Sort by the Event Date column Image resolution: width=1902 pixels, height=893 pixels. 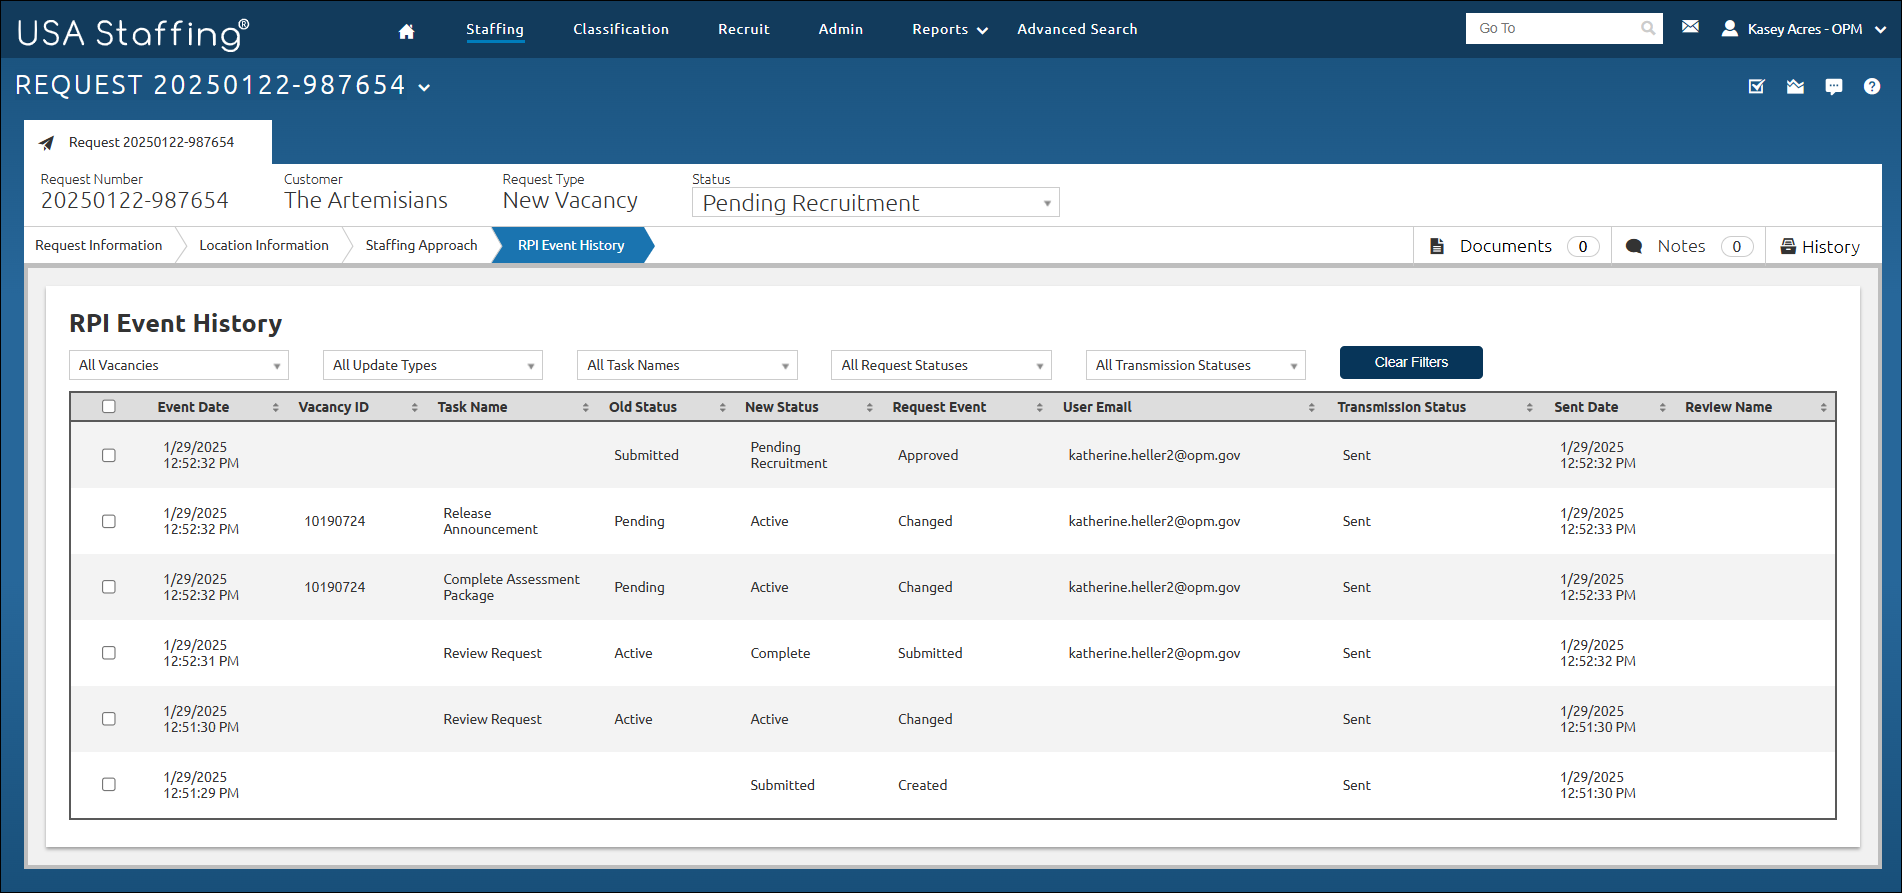pyautogui.click(x=193, y=407)
